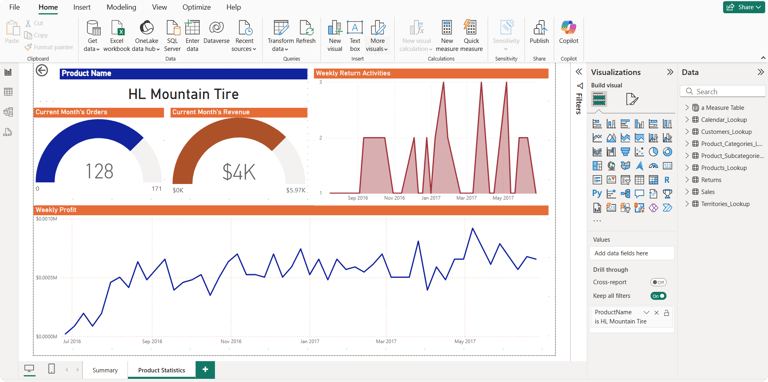Choose the Funnel chart visual

(625, 152)
